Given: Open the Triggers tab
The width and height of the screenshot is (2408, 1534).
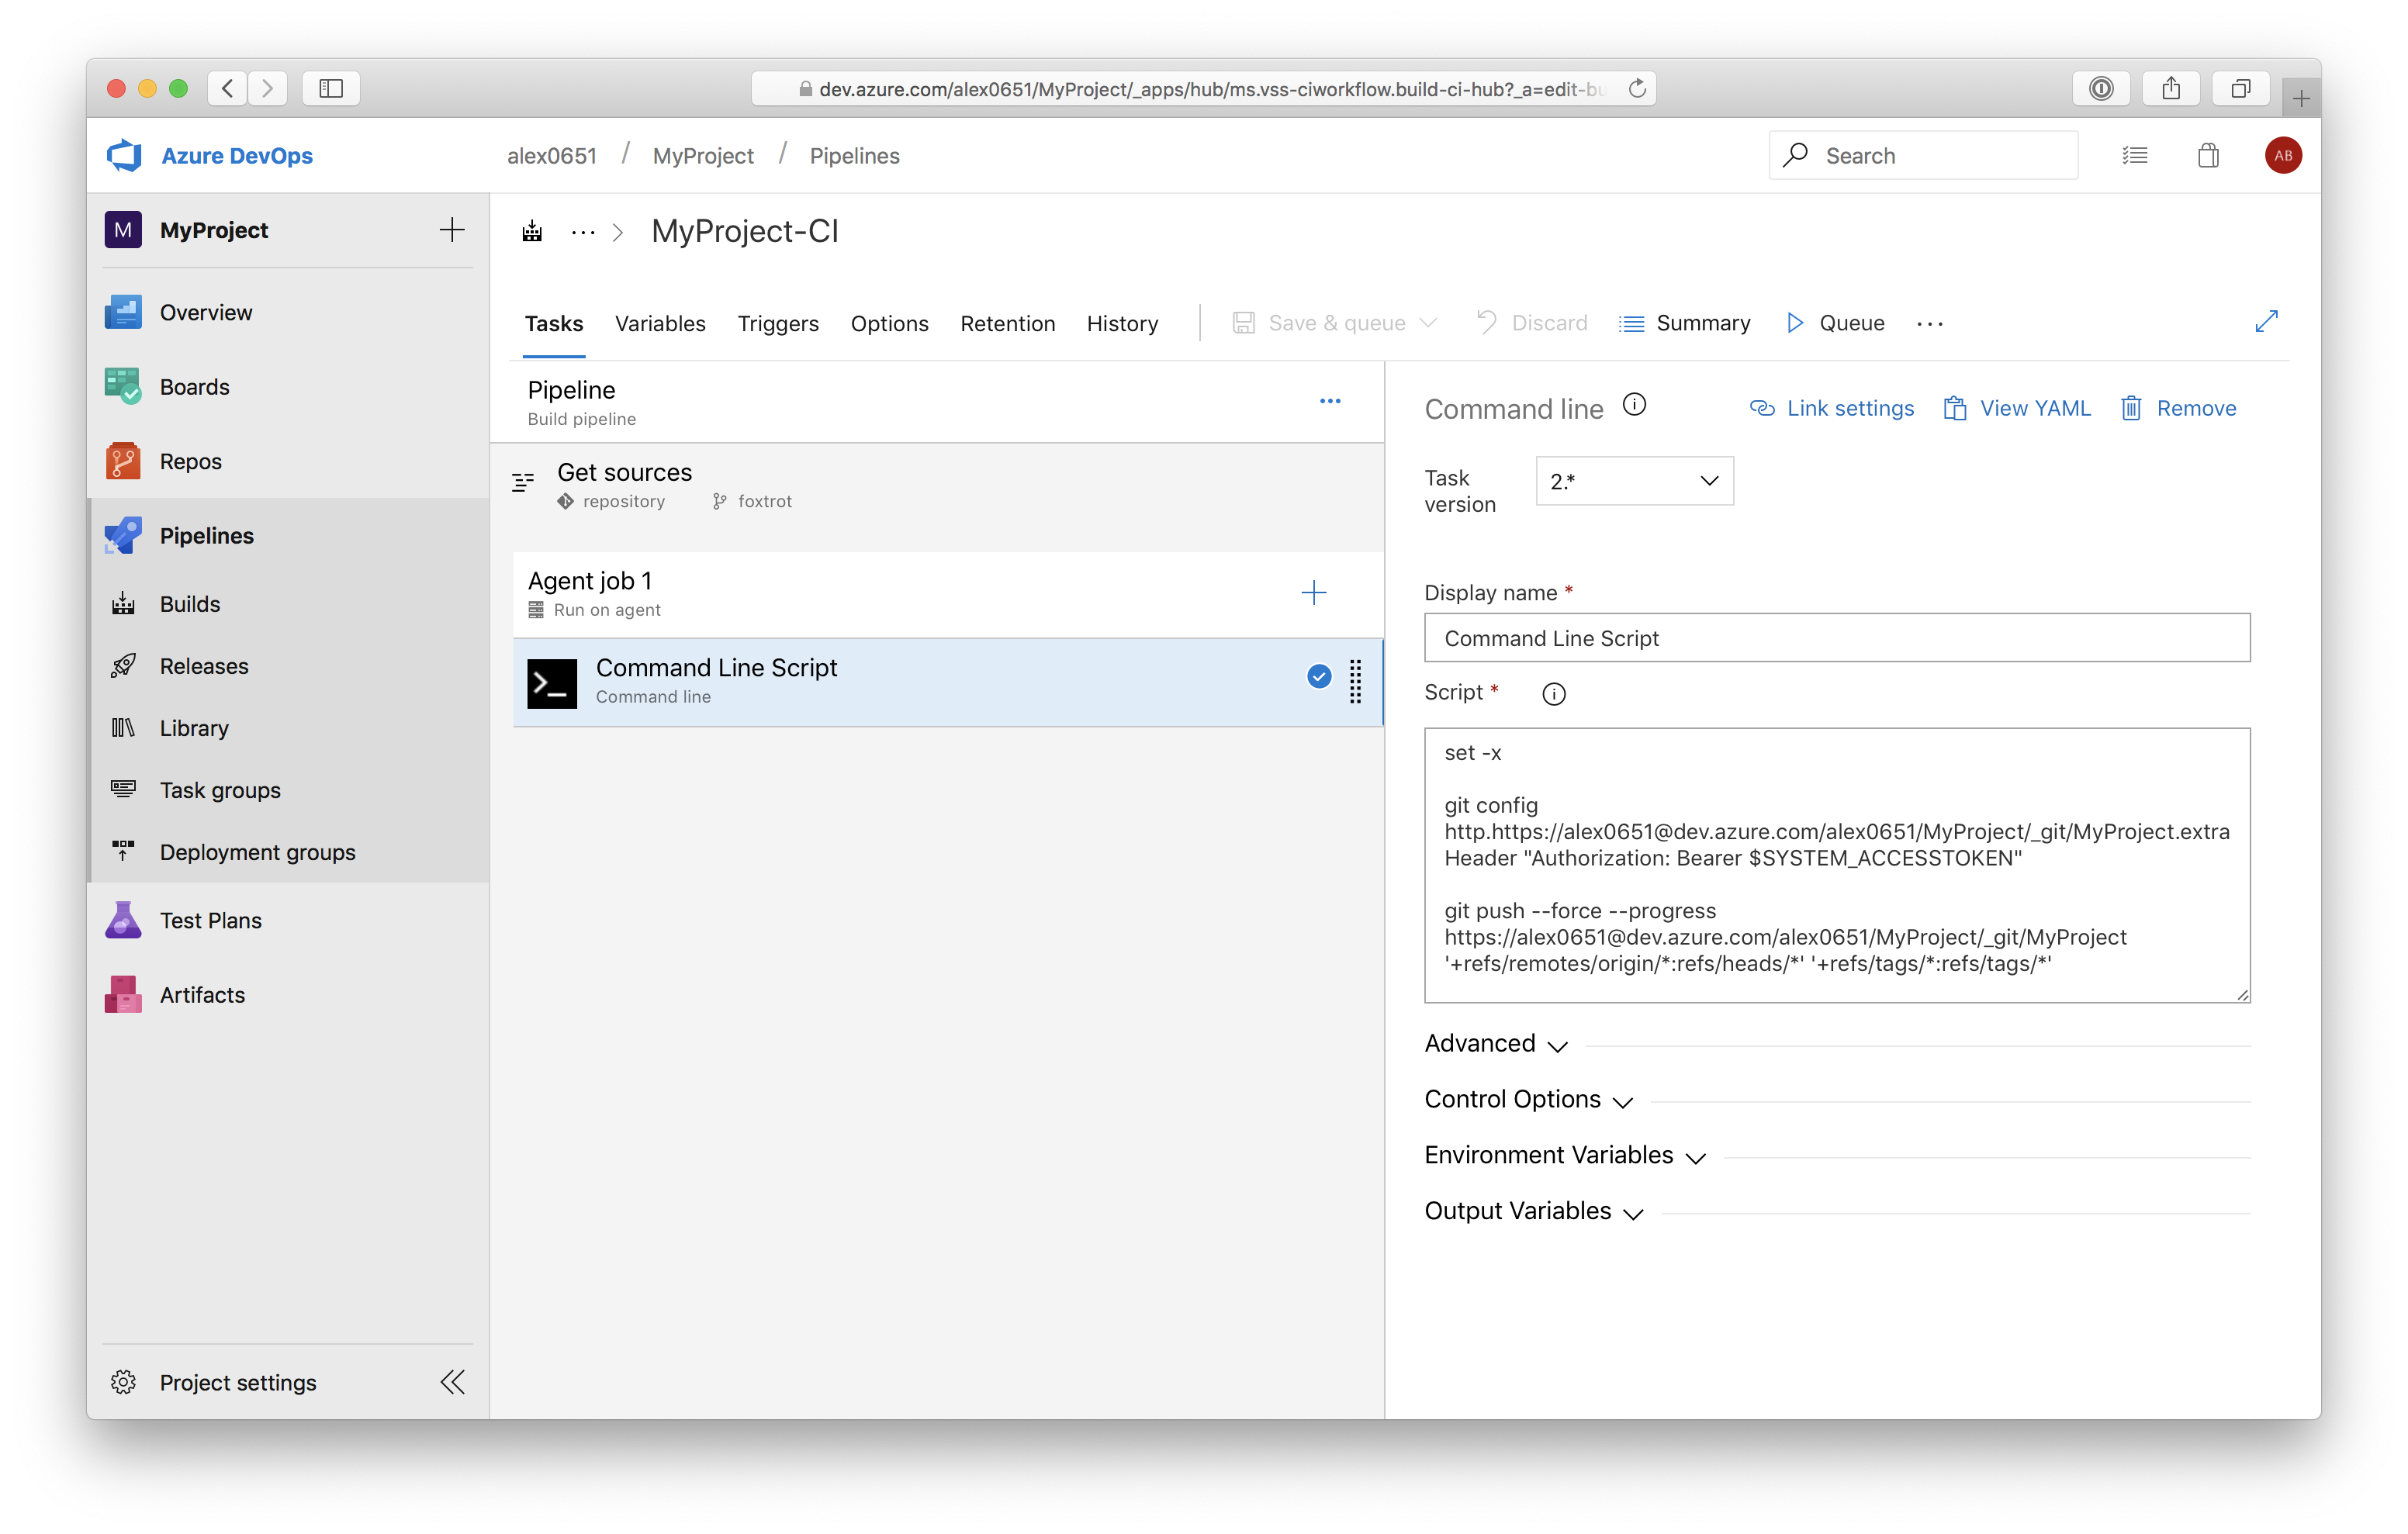Looking at the screenshot, I should [778, 324].
